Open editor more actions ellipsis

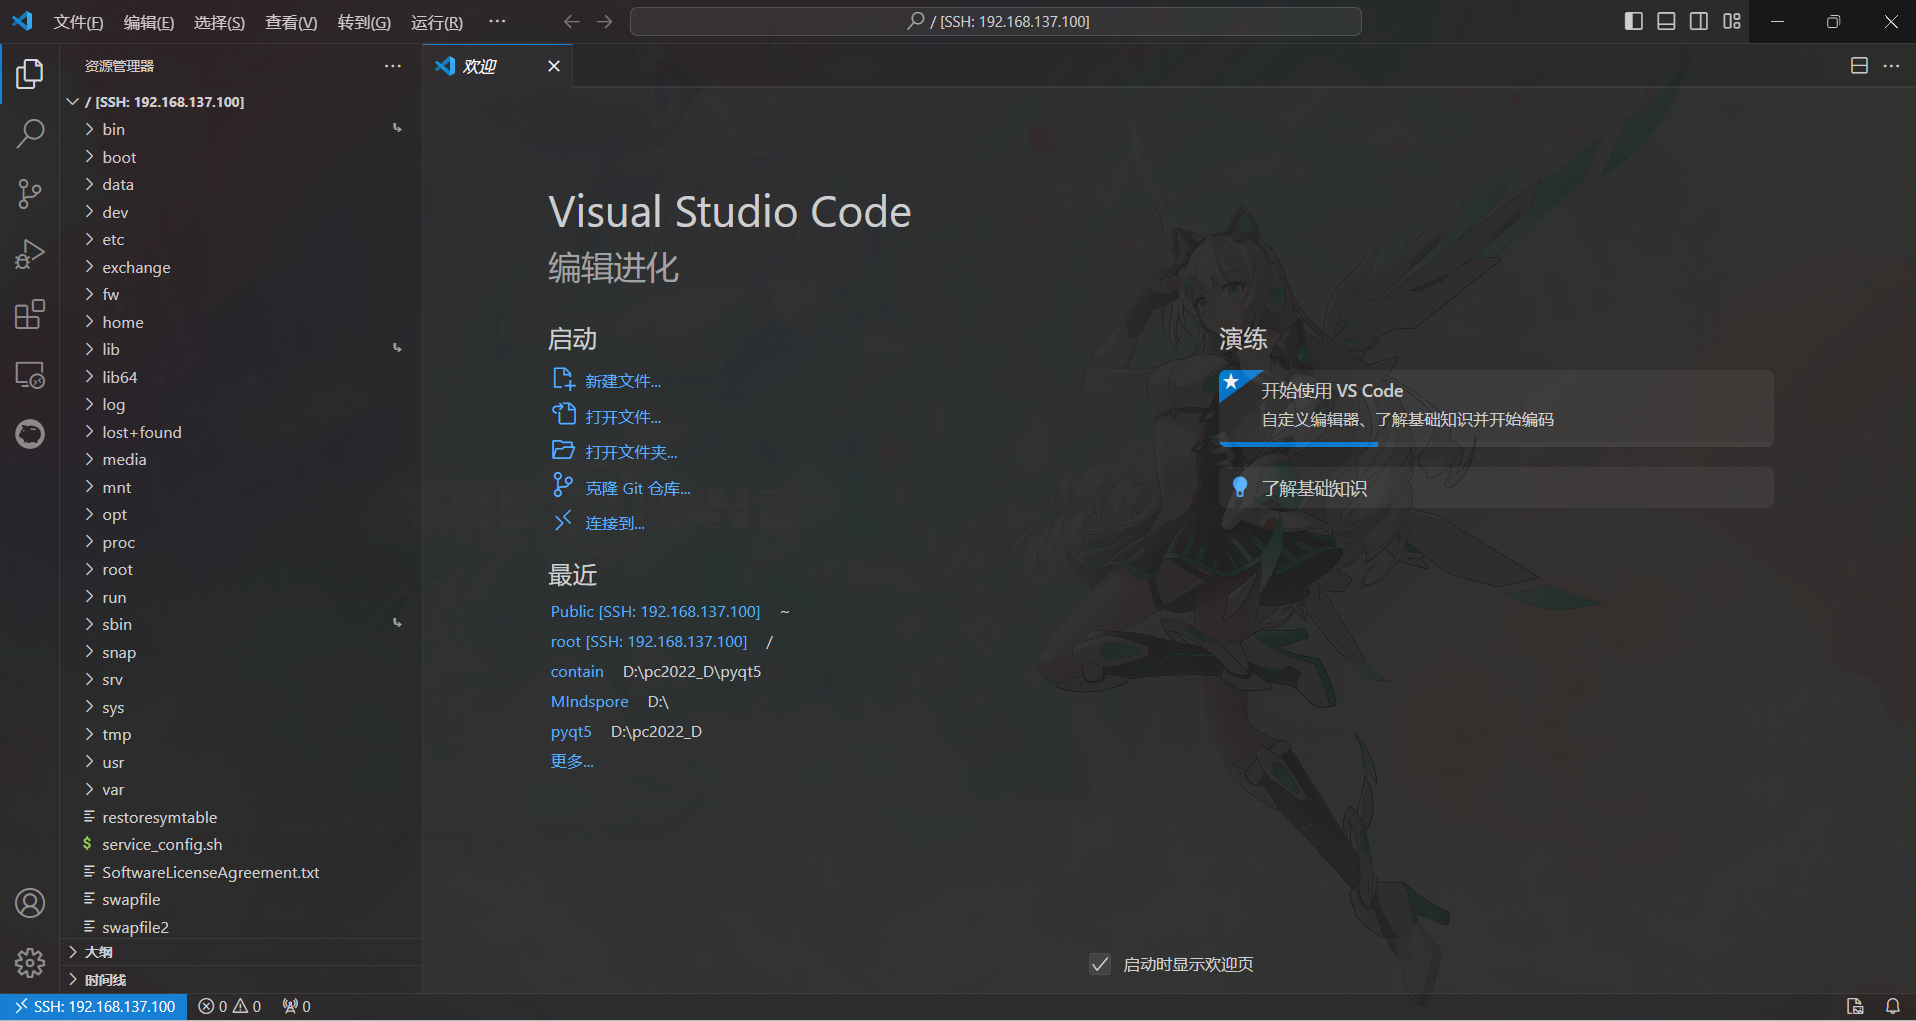(1891, 65)
